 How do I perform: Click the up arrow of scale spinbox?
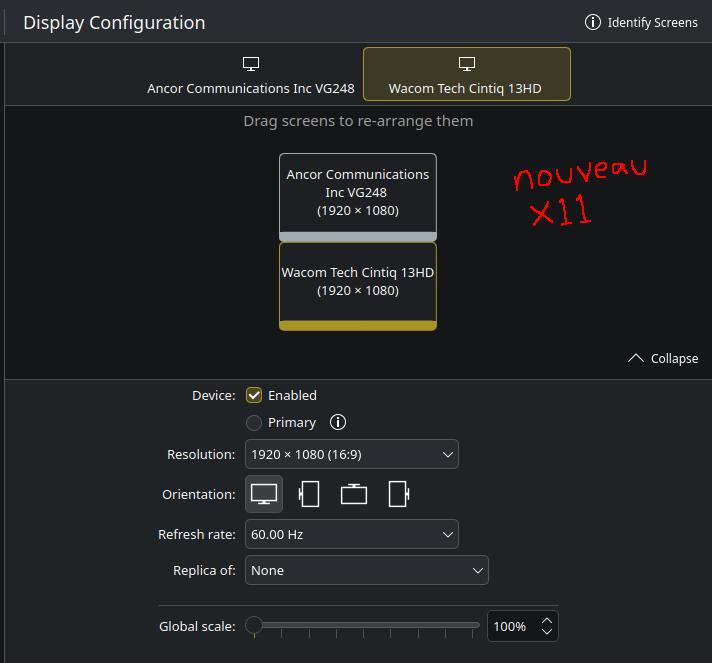pyautogui.click(x=546, y=620)
